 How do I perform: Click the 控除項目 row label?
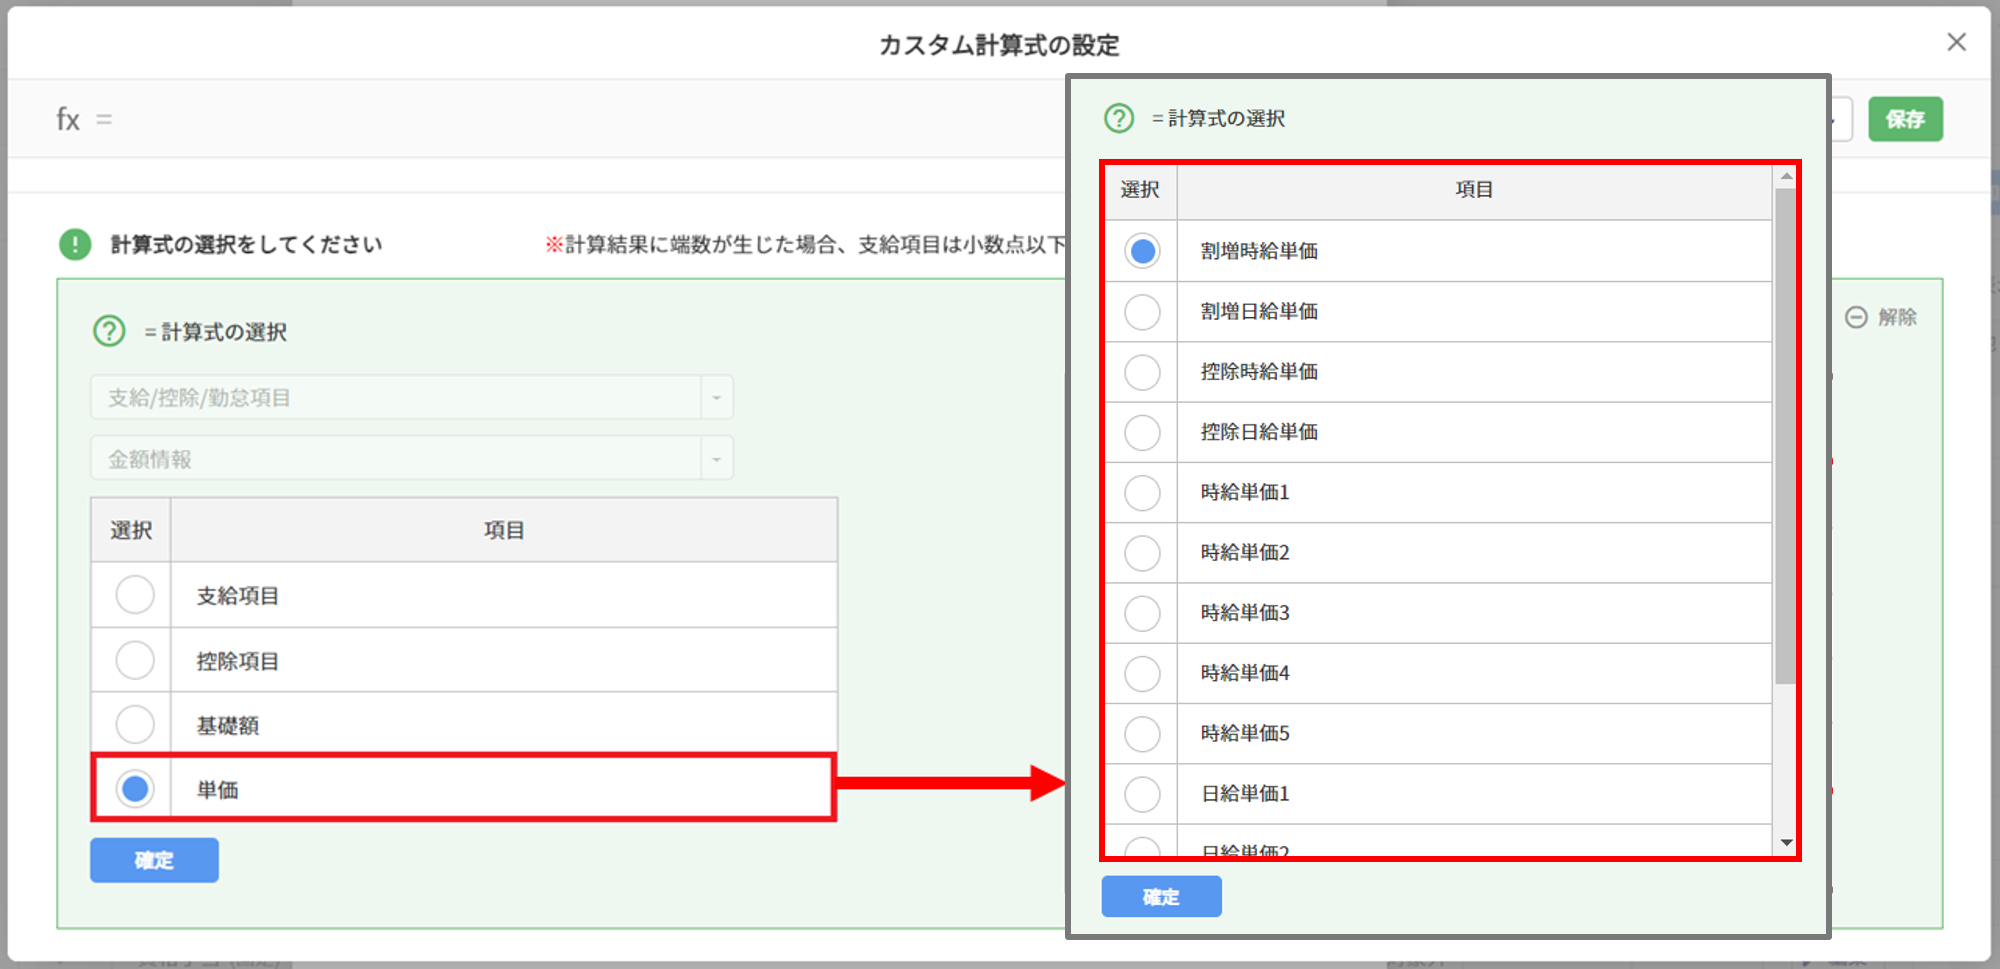[x=238, y=661]
